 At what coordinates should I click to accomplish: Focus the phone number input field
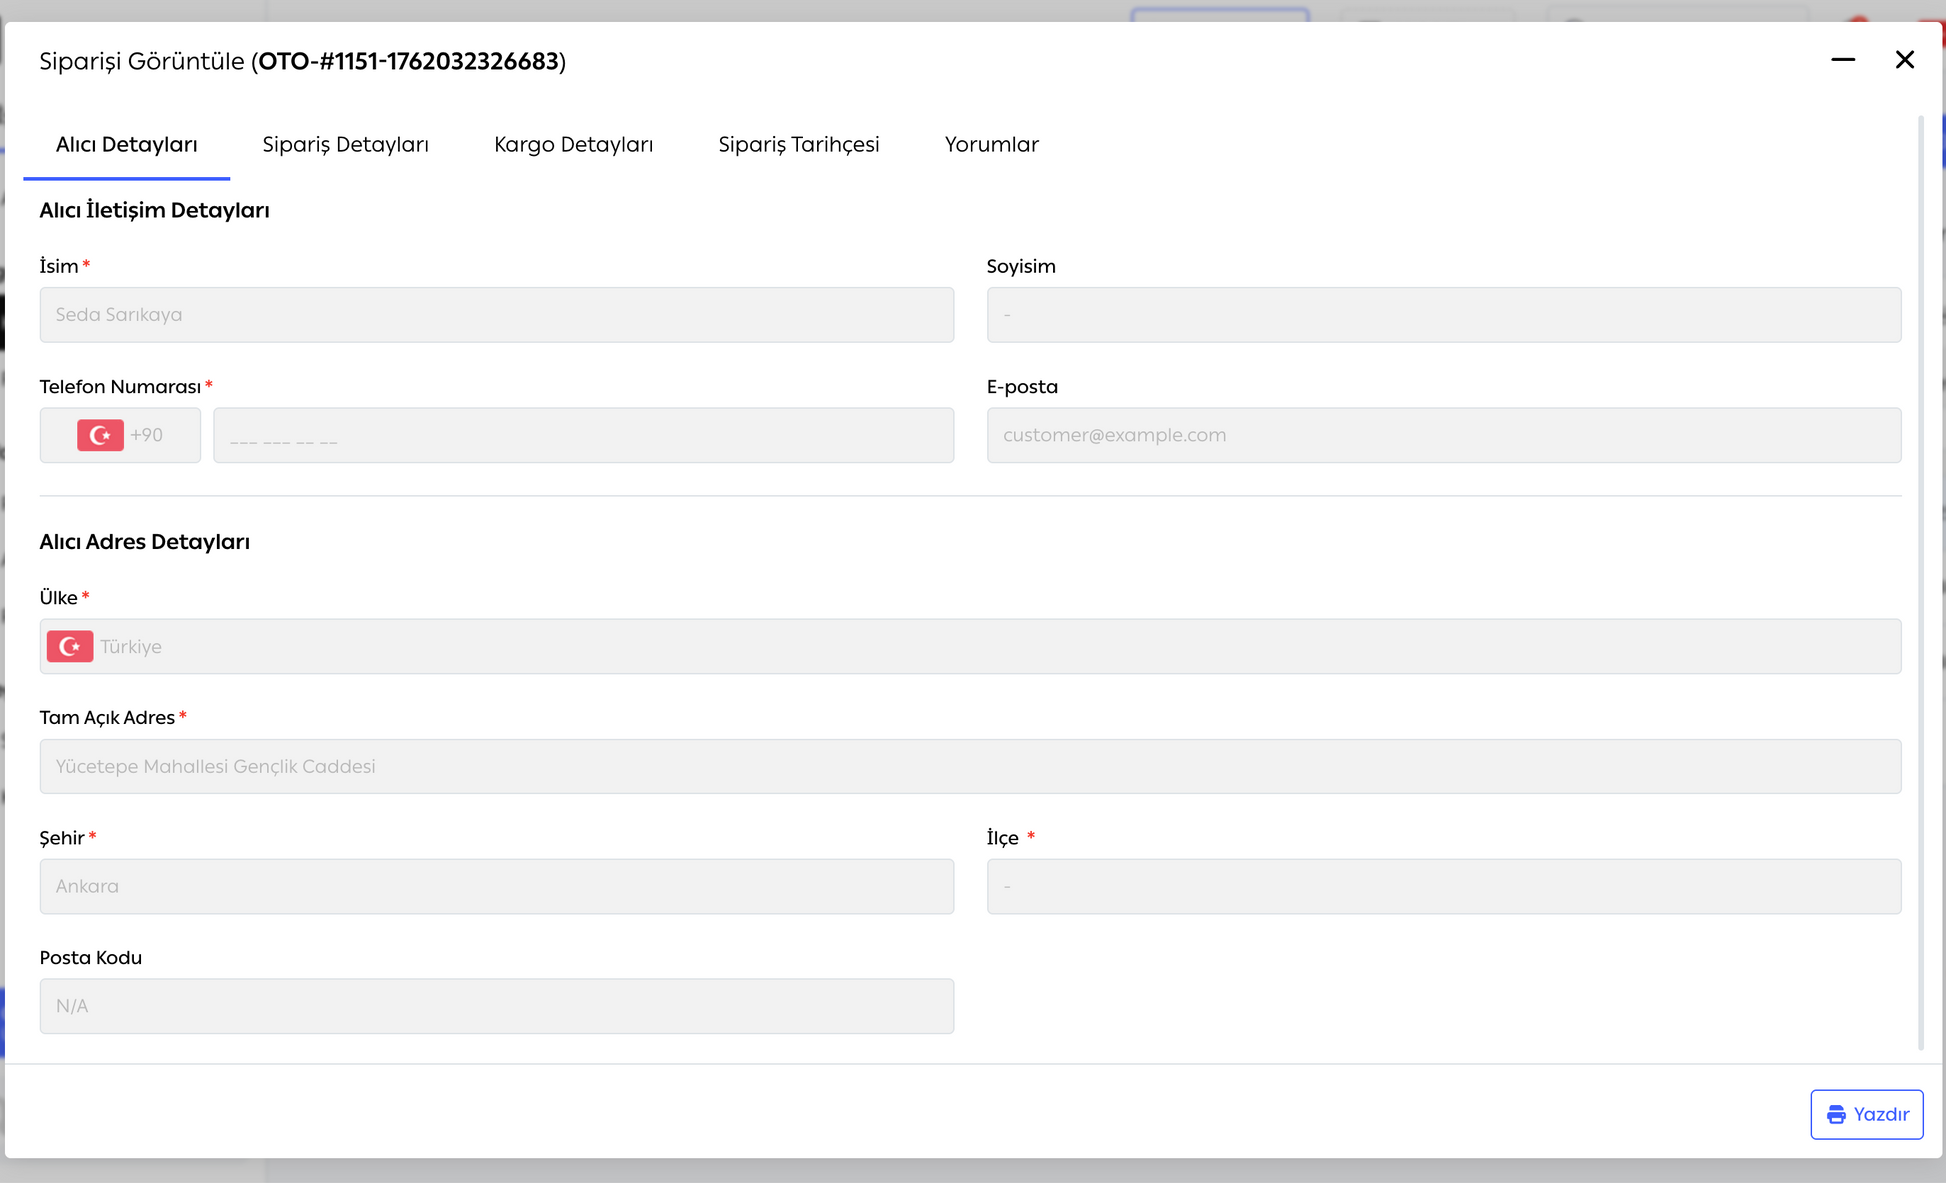pos(583,435)
